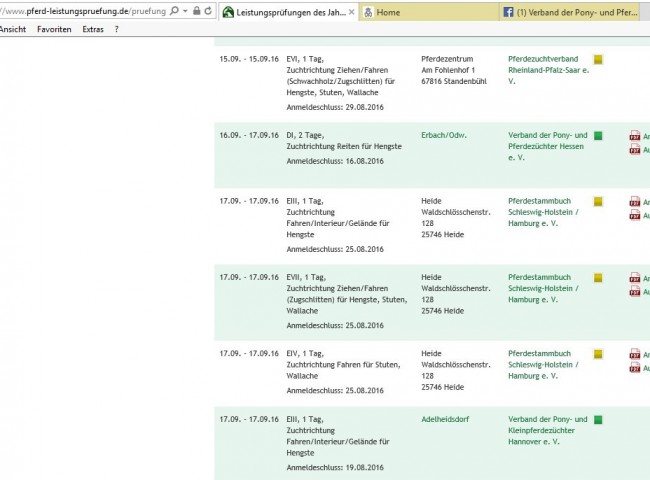This screenshot has width=650, height=480.
Task: Click the search magnifier in address bar
Action: (x=174, y=11)
